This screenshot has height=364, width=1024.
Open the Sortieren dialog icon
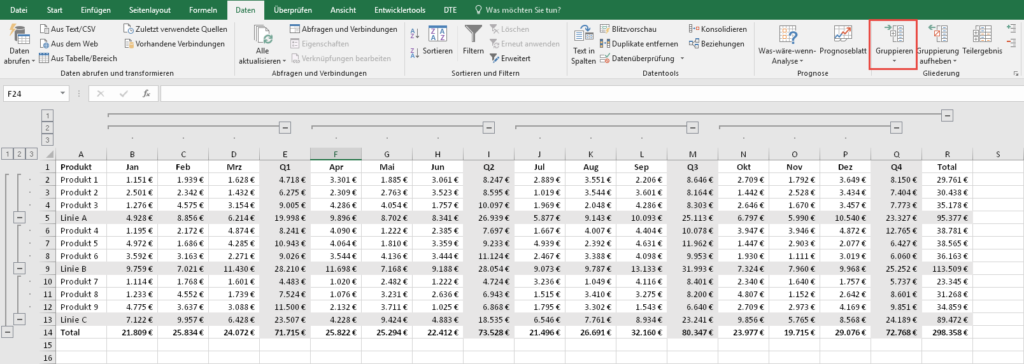[437, 35]
